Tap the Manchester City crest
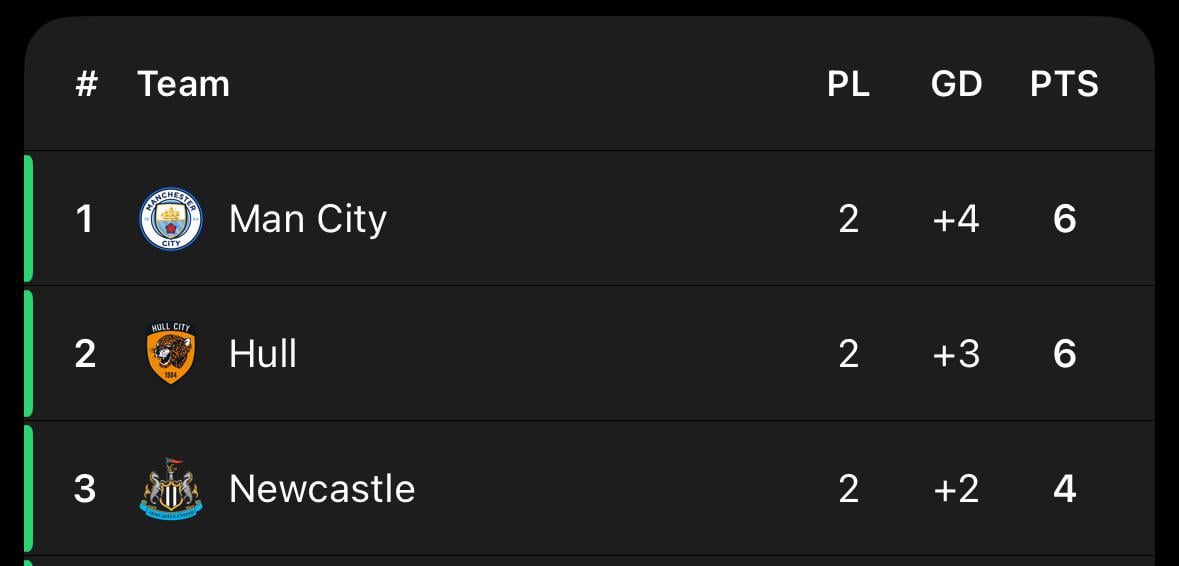The image size is (1179, 566). tap(171, 219)
